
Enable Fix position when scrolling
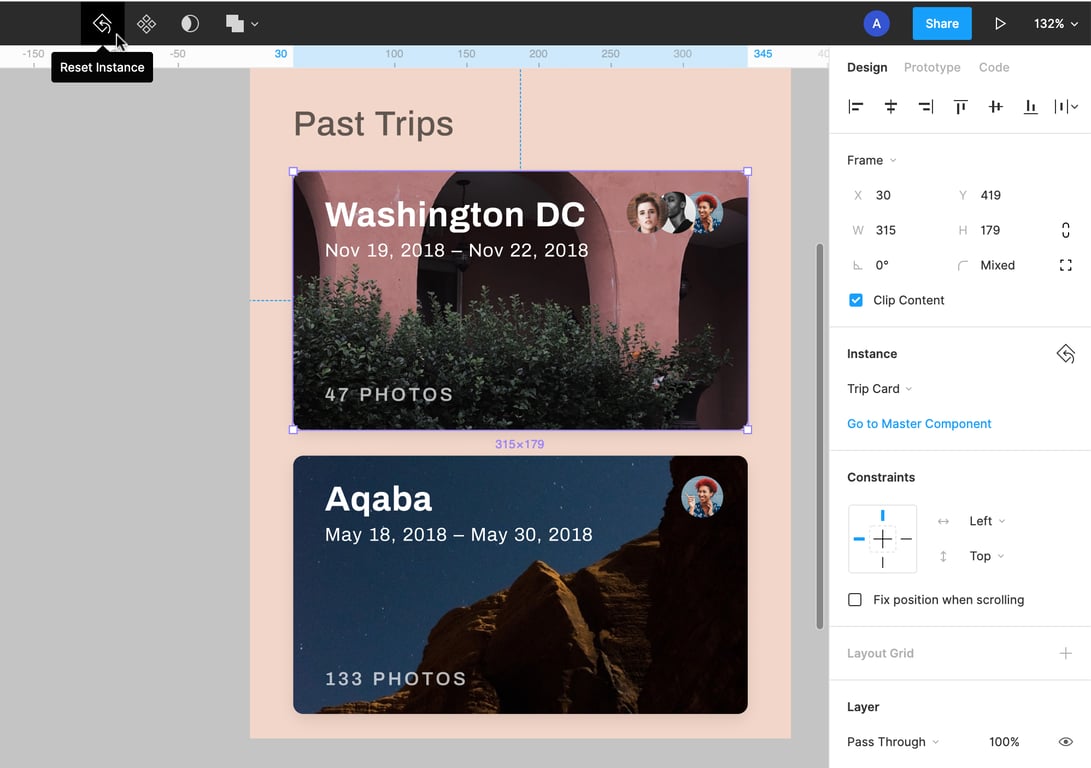pos(855,600)
